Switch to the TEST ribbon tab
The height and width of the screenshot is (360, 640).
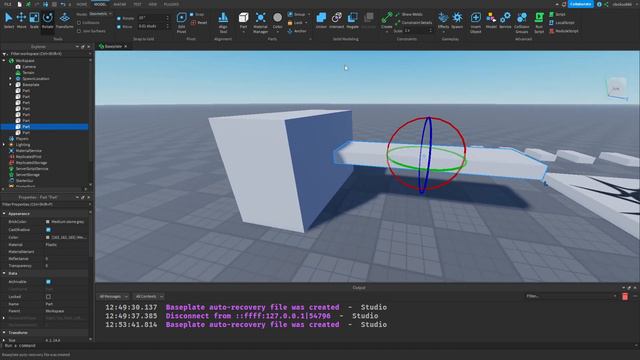(x=137, y=4)
